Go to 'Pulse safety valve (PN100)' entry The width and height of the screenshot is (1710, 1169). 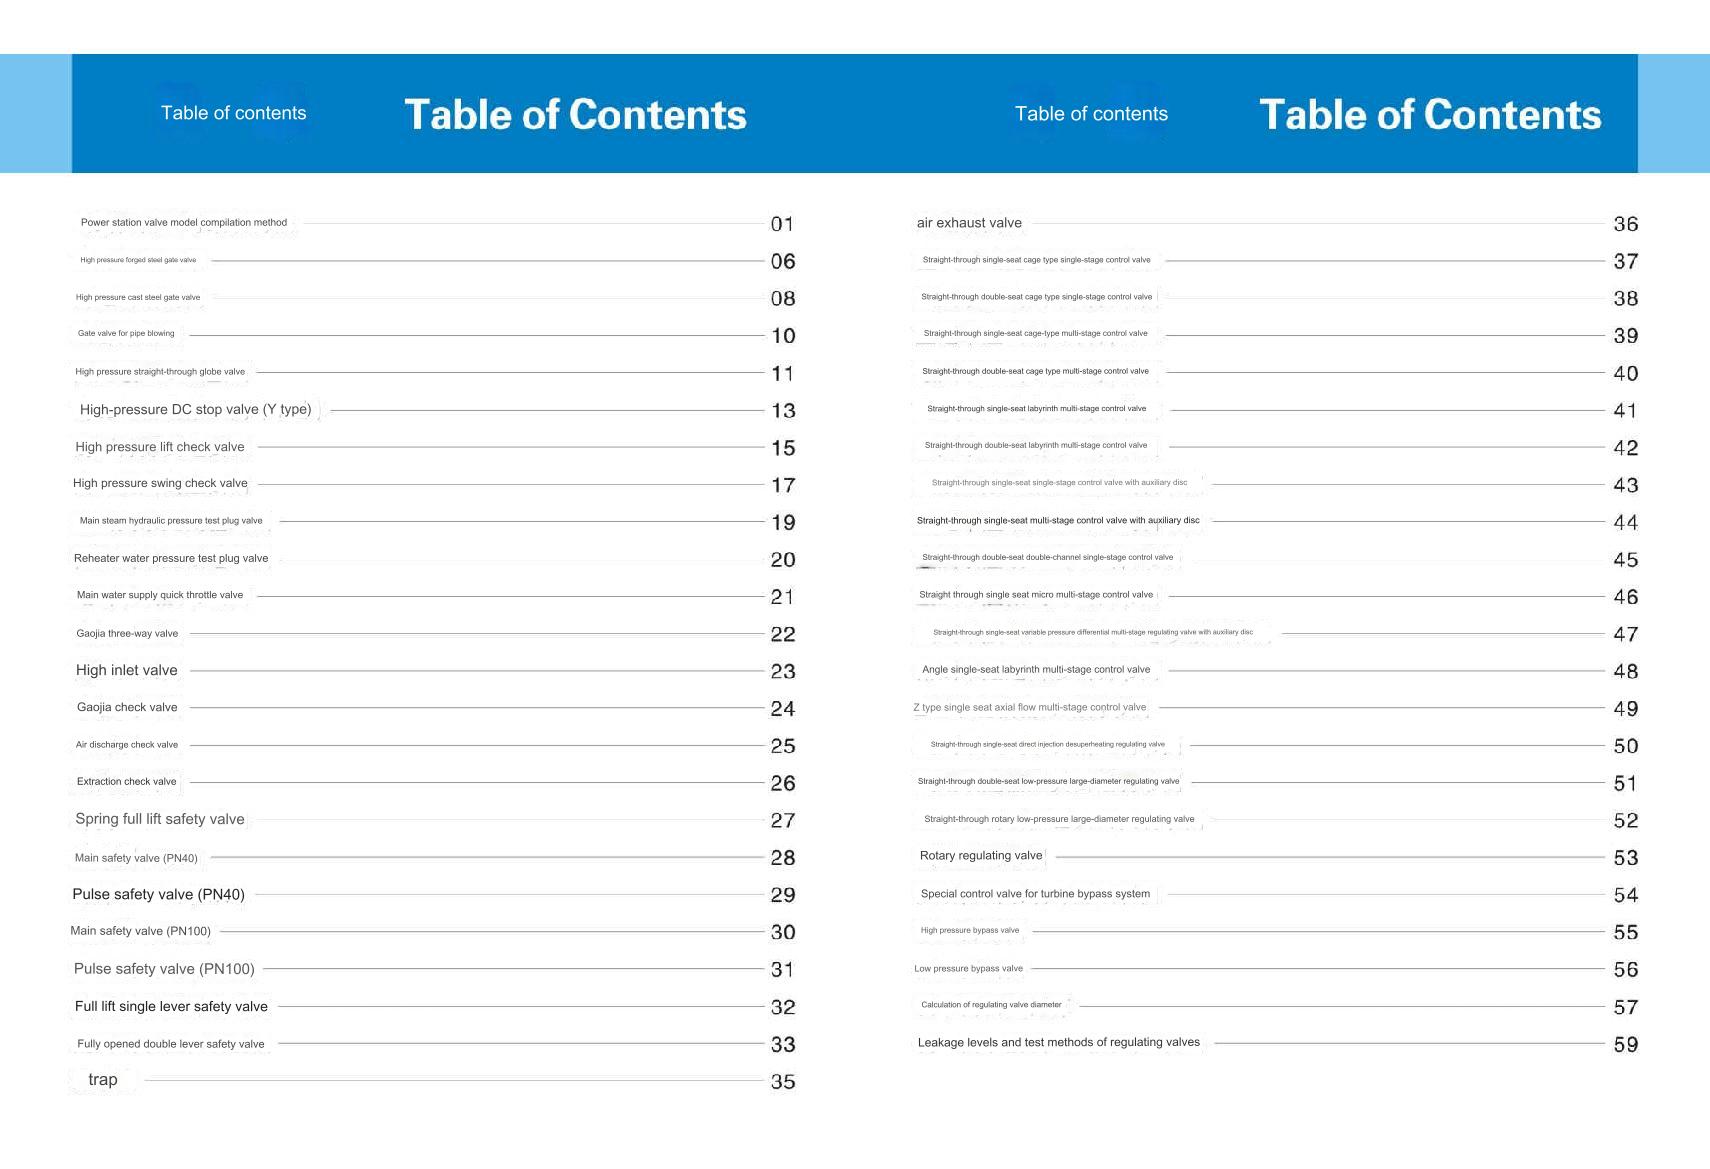pyautogui.click(x=164, y=969)
